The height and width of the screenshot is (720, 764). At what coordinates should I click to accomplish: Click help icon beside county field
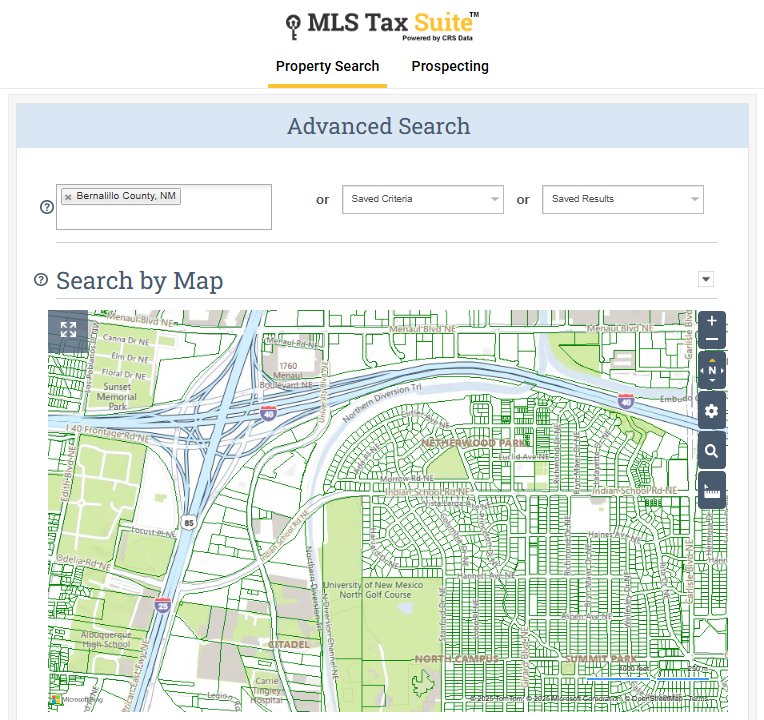pyautogui.click(x=46, y=207)
